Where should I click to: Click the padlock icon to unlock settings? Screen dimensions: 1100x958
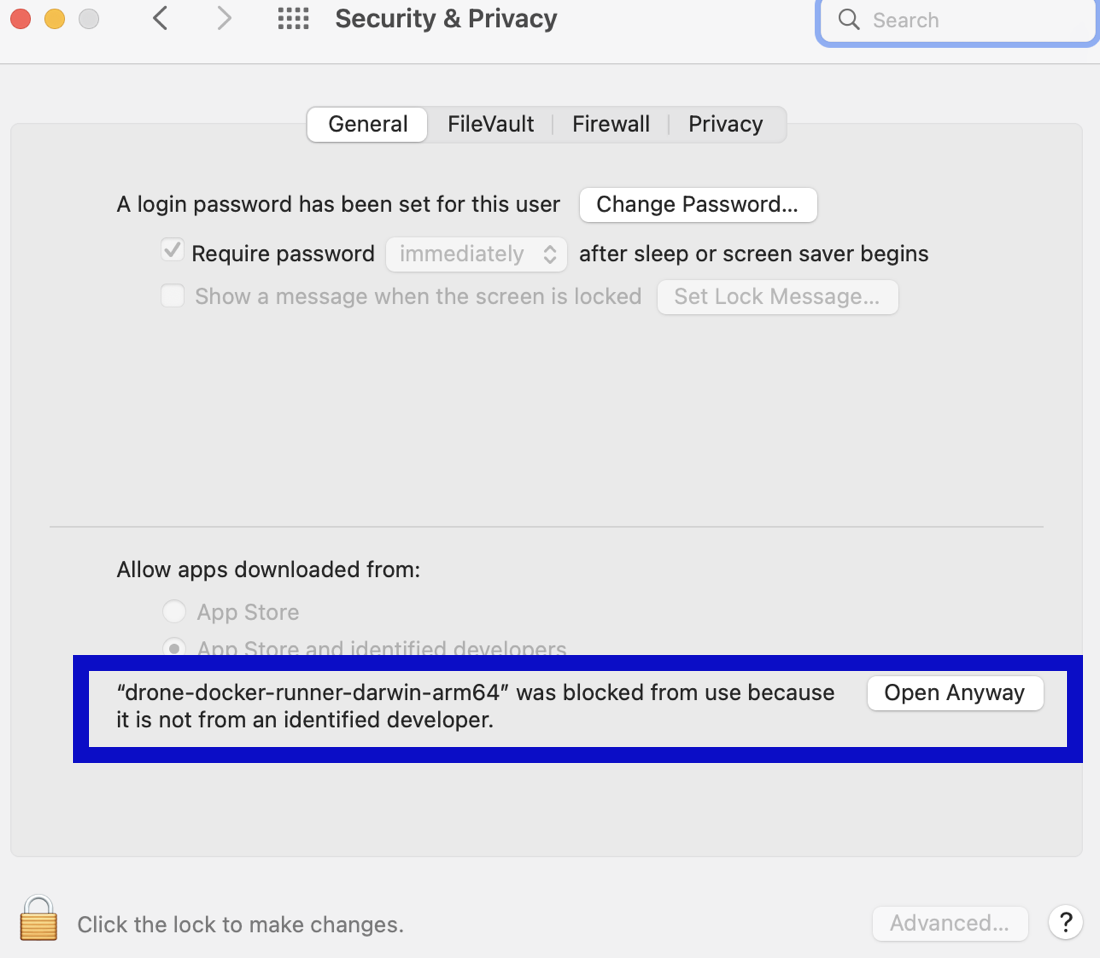coord(38,918)
